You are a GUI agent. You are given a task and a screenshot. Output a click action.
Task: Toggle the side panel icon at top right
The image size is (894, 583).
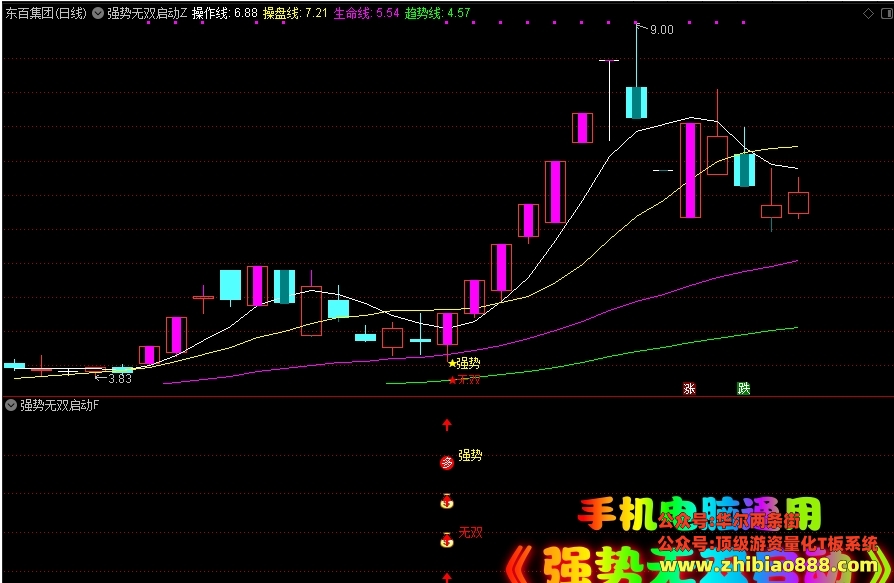tap(887, 13)
